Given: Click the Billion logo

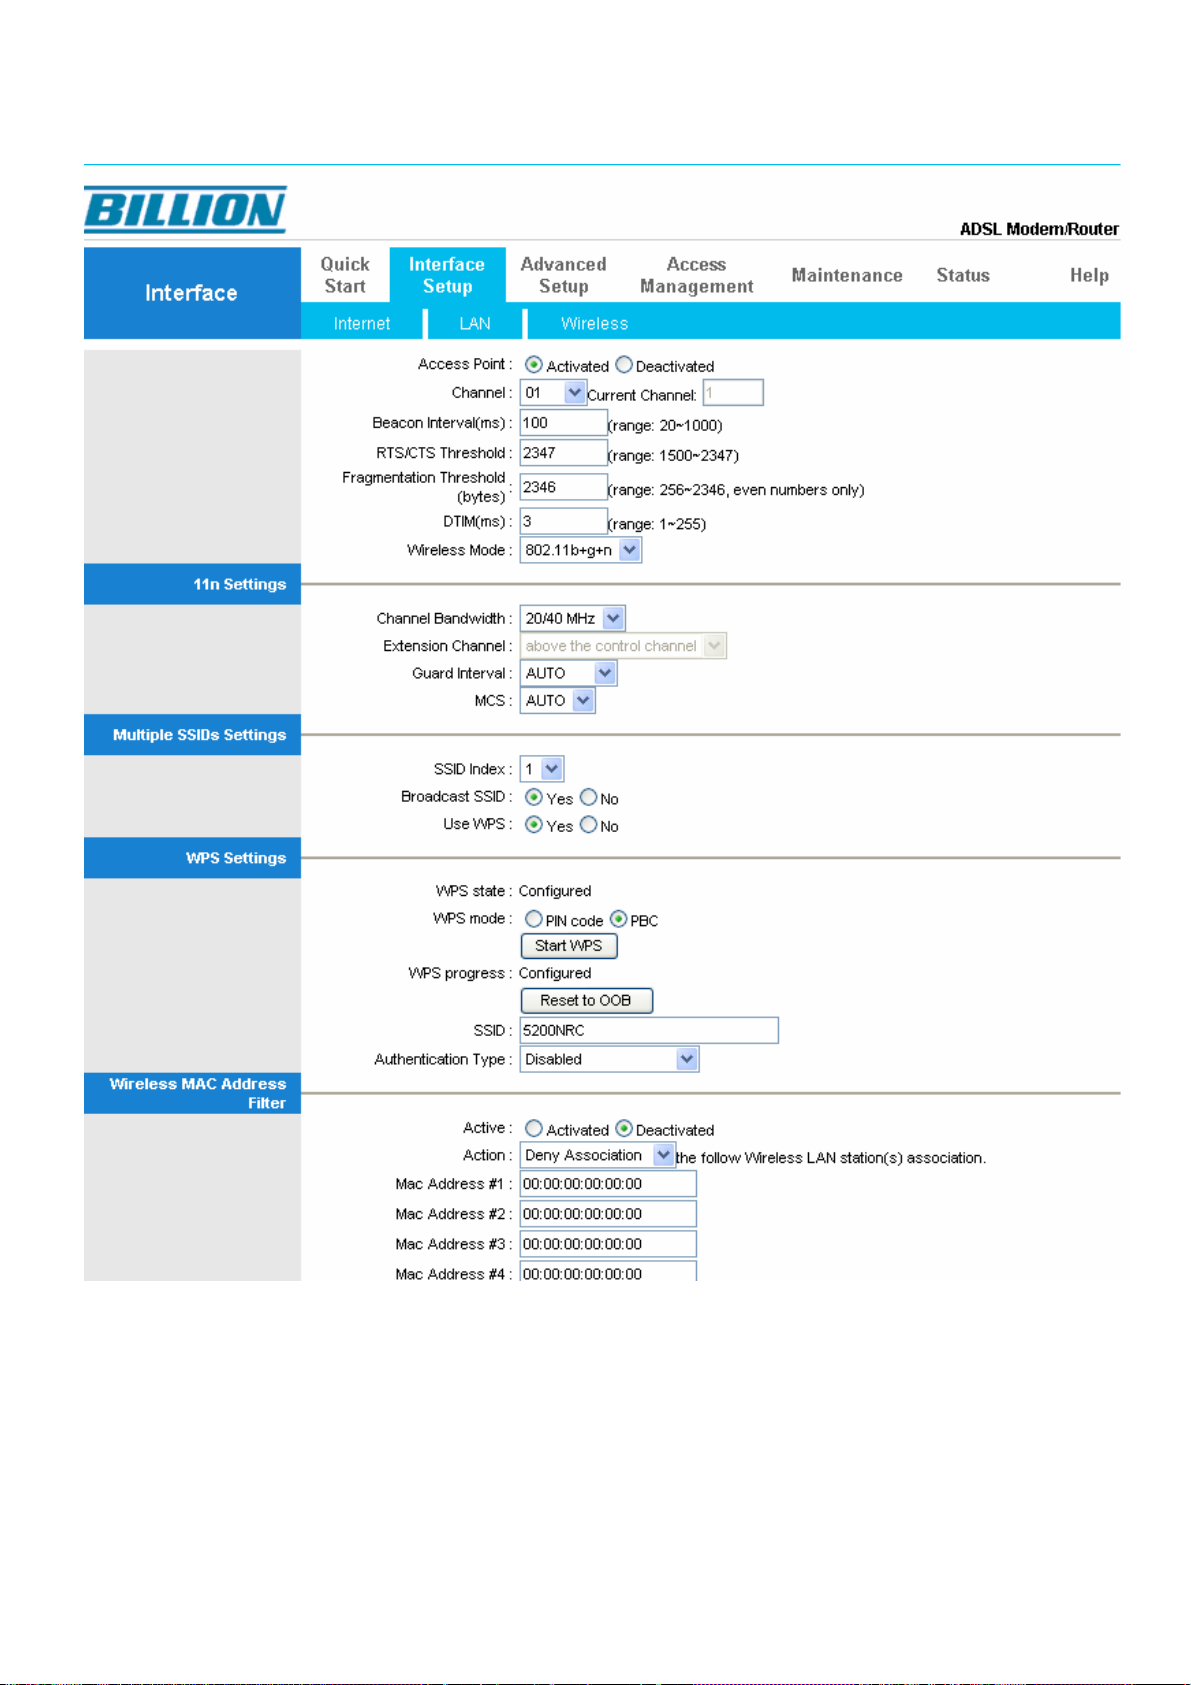Looking at the screenshot, I should 185,210.
